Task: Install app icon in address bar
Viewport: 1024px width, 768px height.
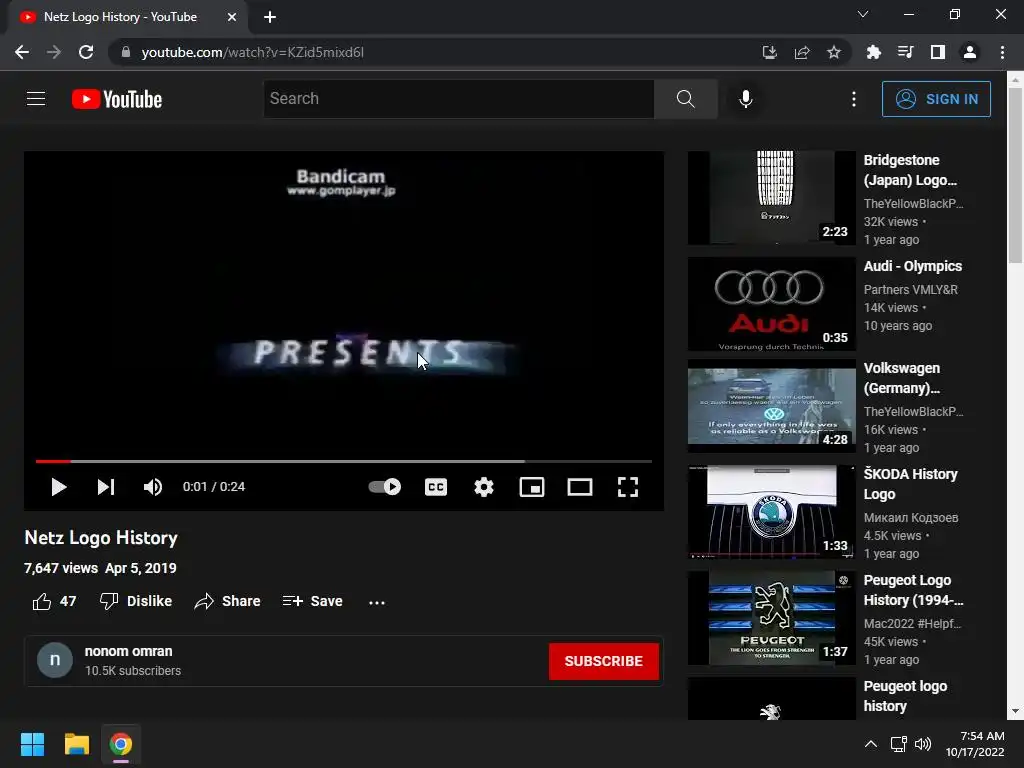Action: pos(770,52)
